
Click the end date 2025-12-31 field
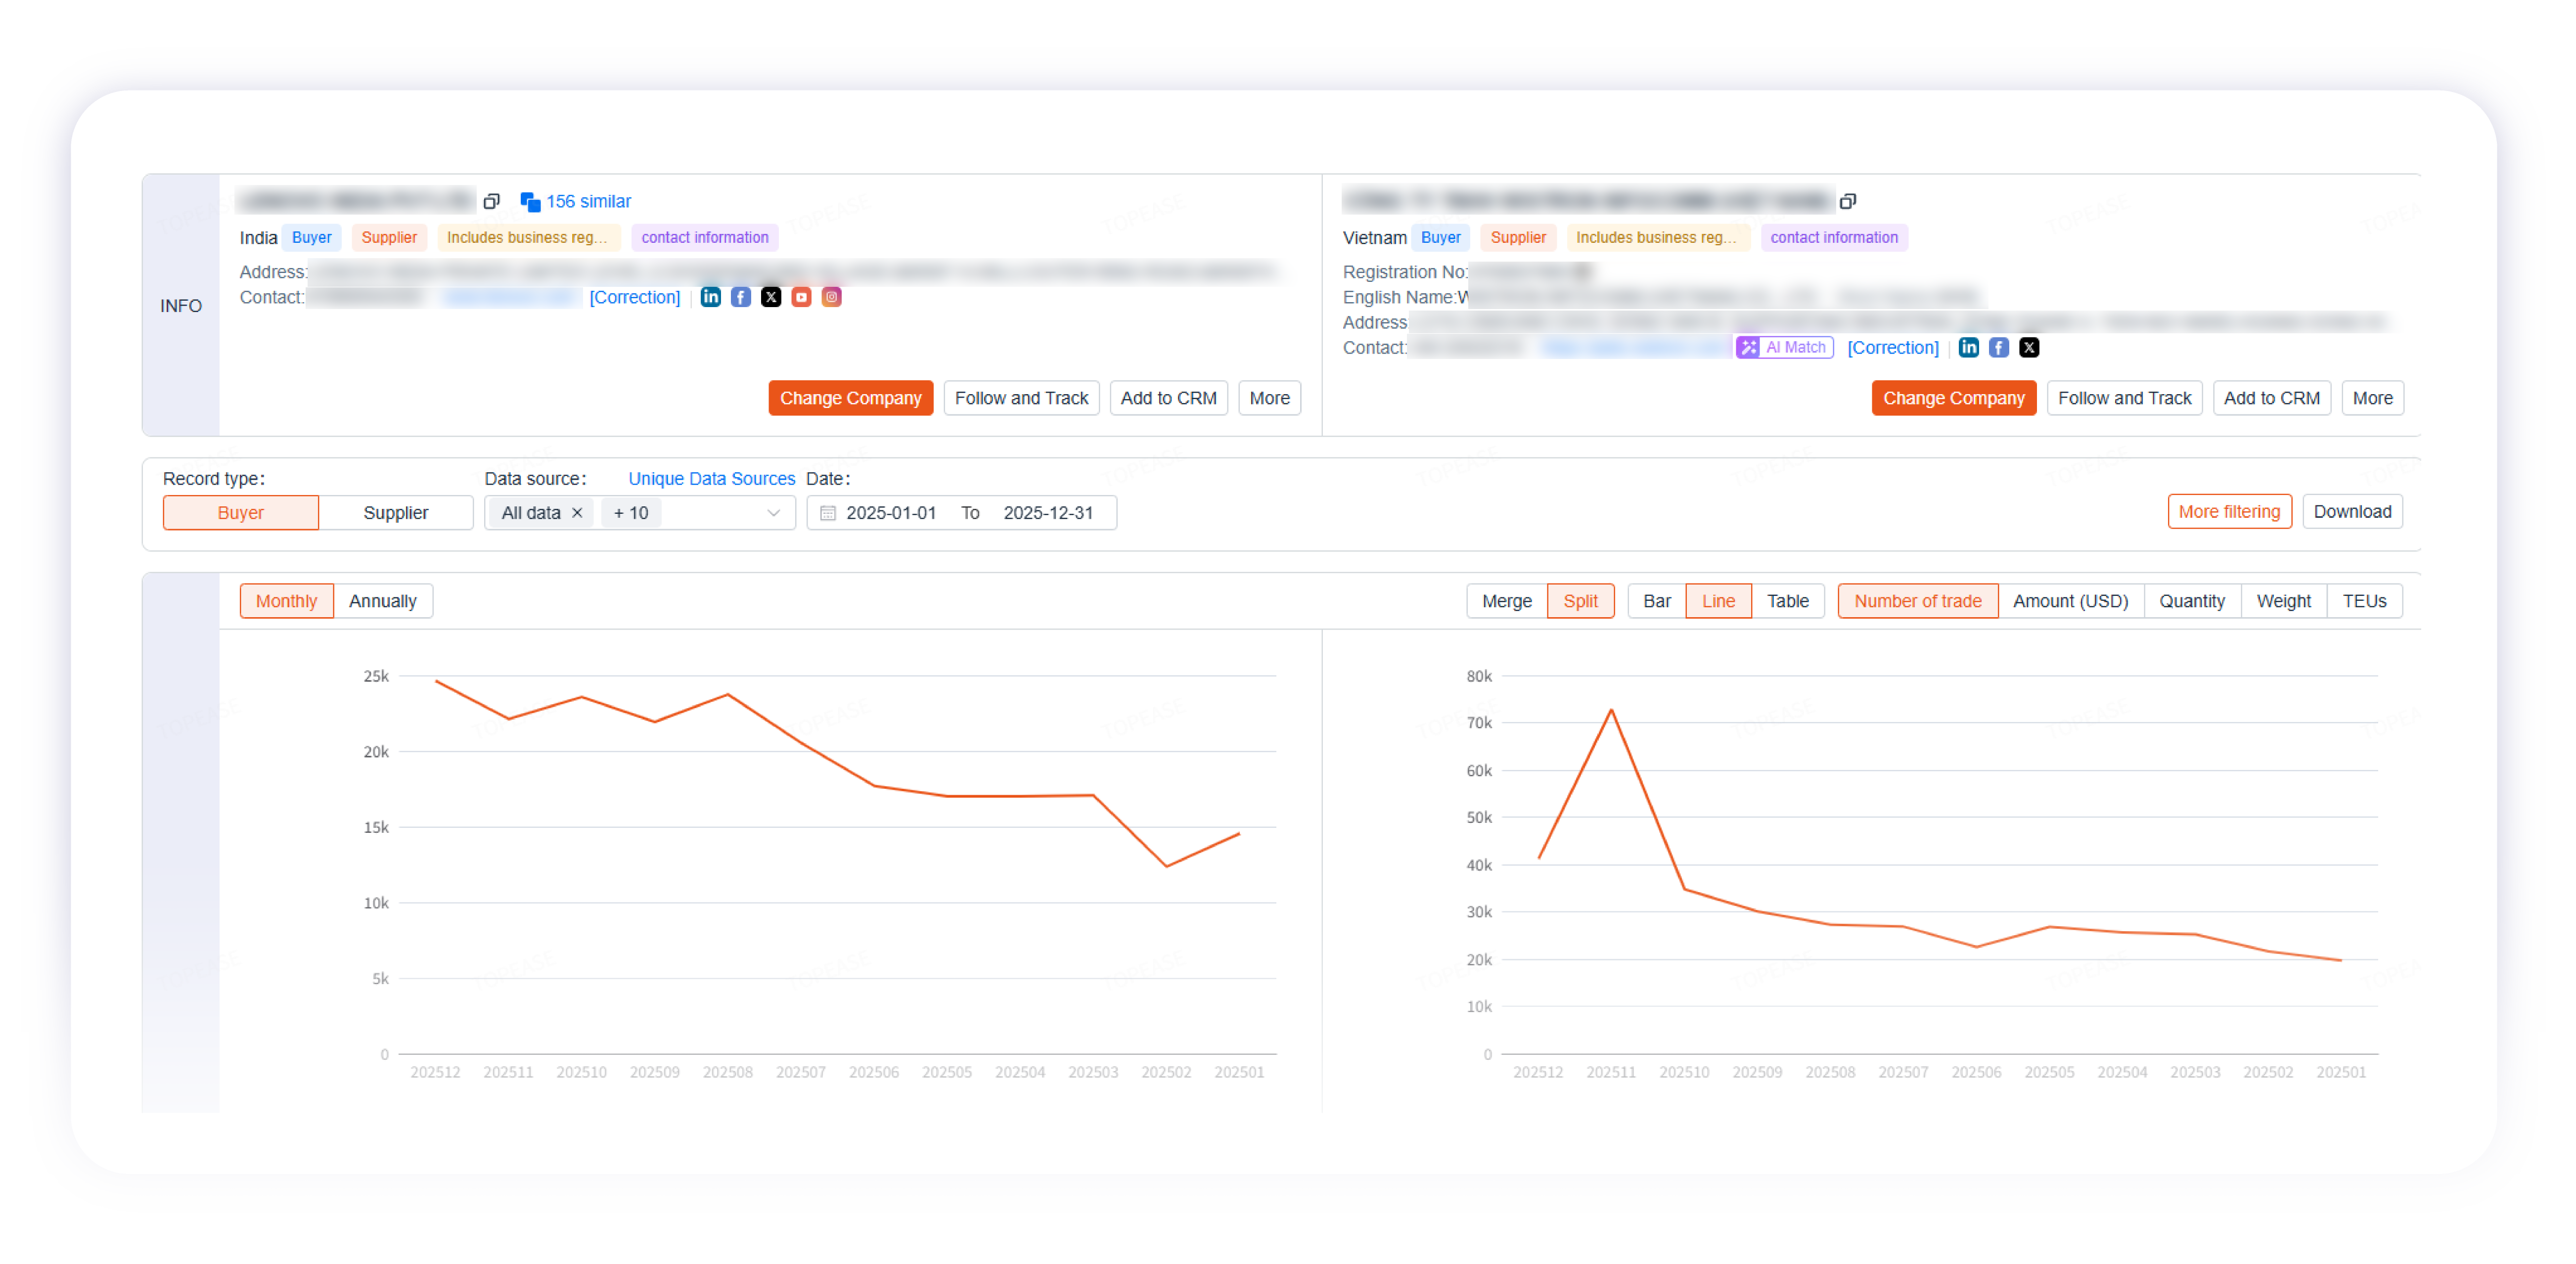click(1048, 513)
